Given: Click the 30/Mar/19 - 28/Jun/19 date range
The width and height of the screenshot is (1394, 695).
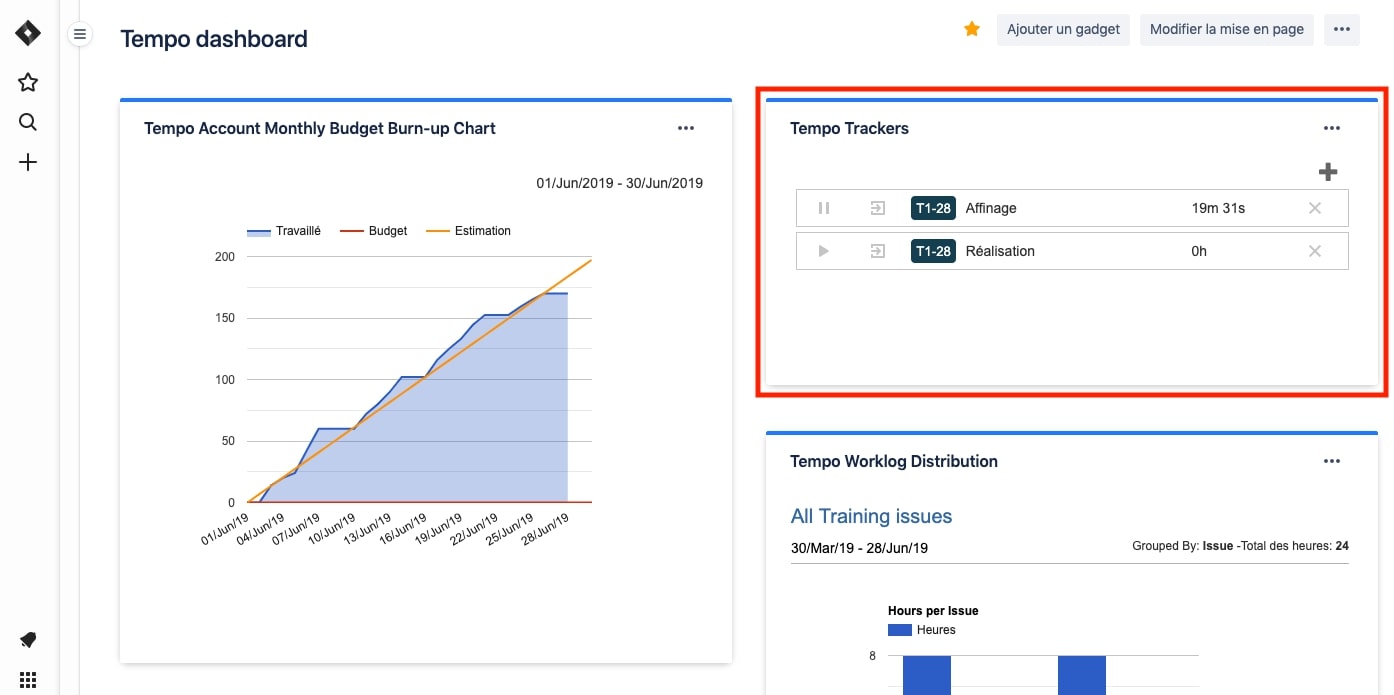Looking at the screenshot, I should click(x=859, y=548).
